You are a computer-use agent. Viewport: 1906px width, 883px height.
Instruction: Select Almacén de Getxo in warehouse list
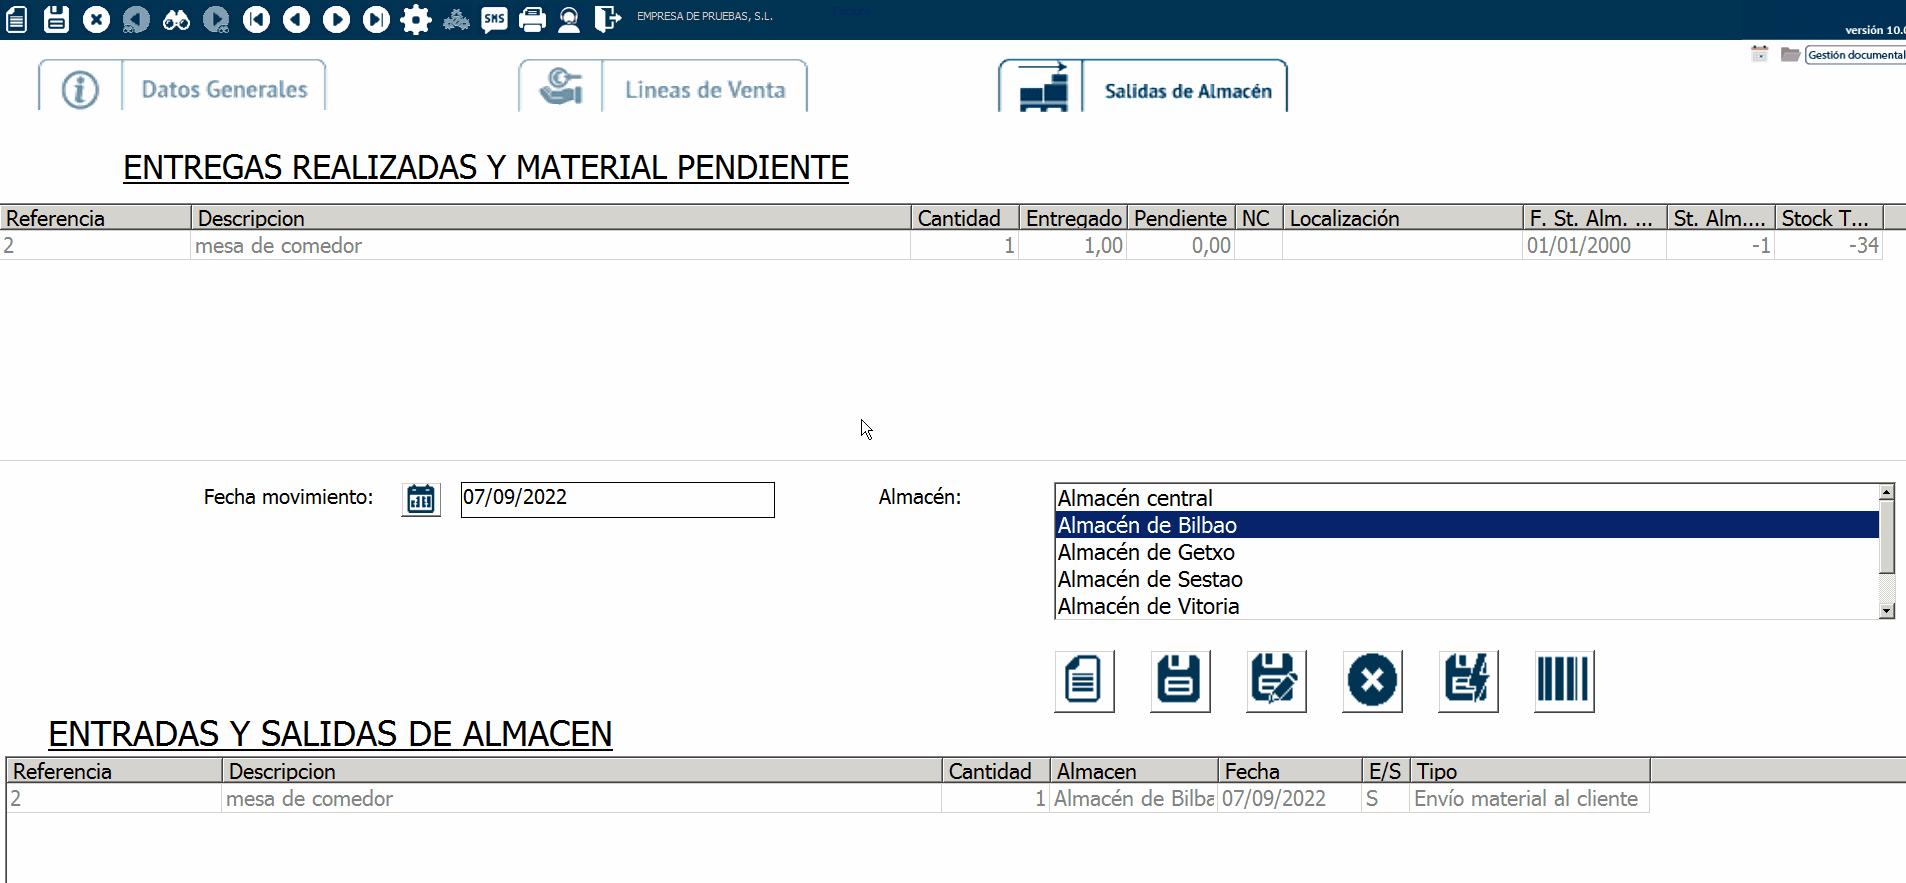[1146, 552]
